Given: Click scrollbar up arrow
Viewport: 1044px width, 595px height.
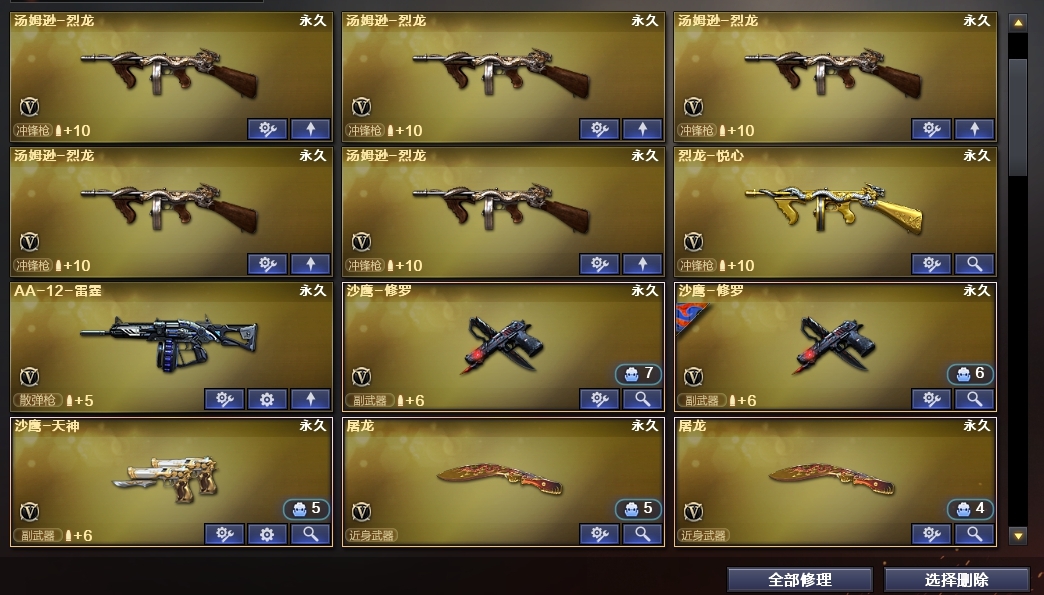Looking at the screenshot, I should [x=1018, y=23].
